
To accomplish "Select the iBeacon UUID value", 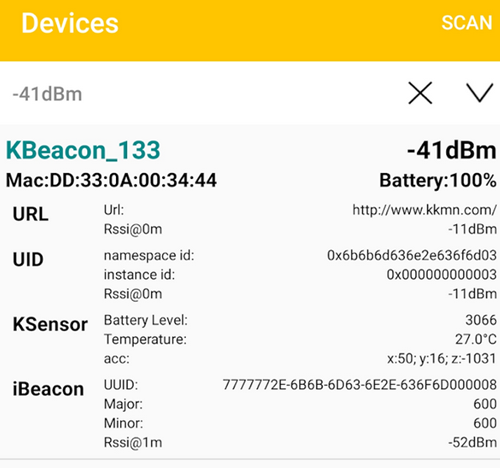I will coord(360,385).
